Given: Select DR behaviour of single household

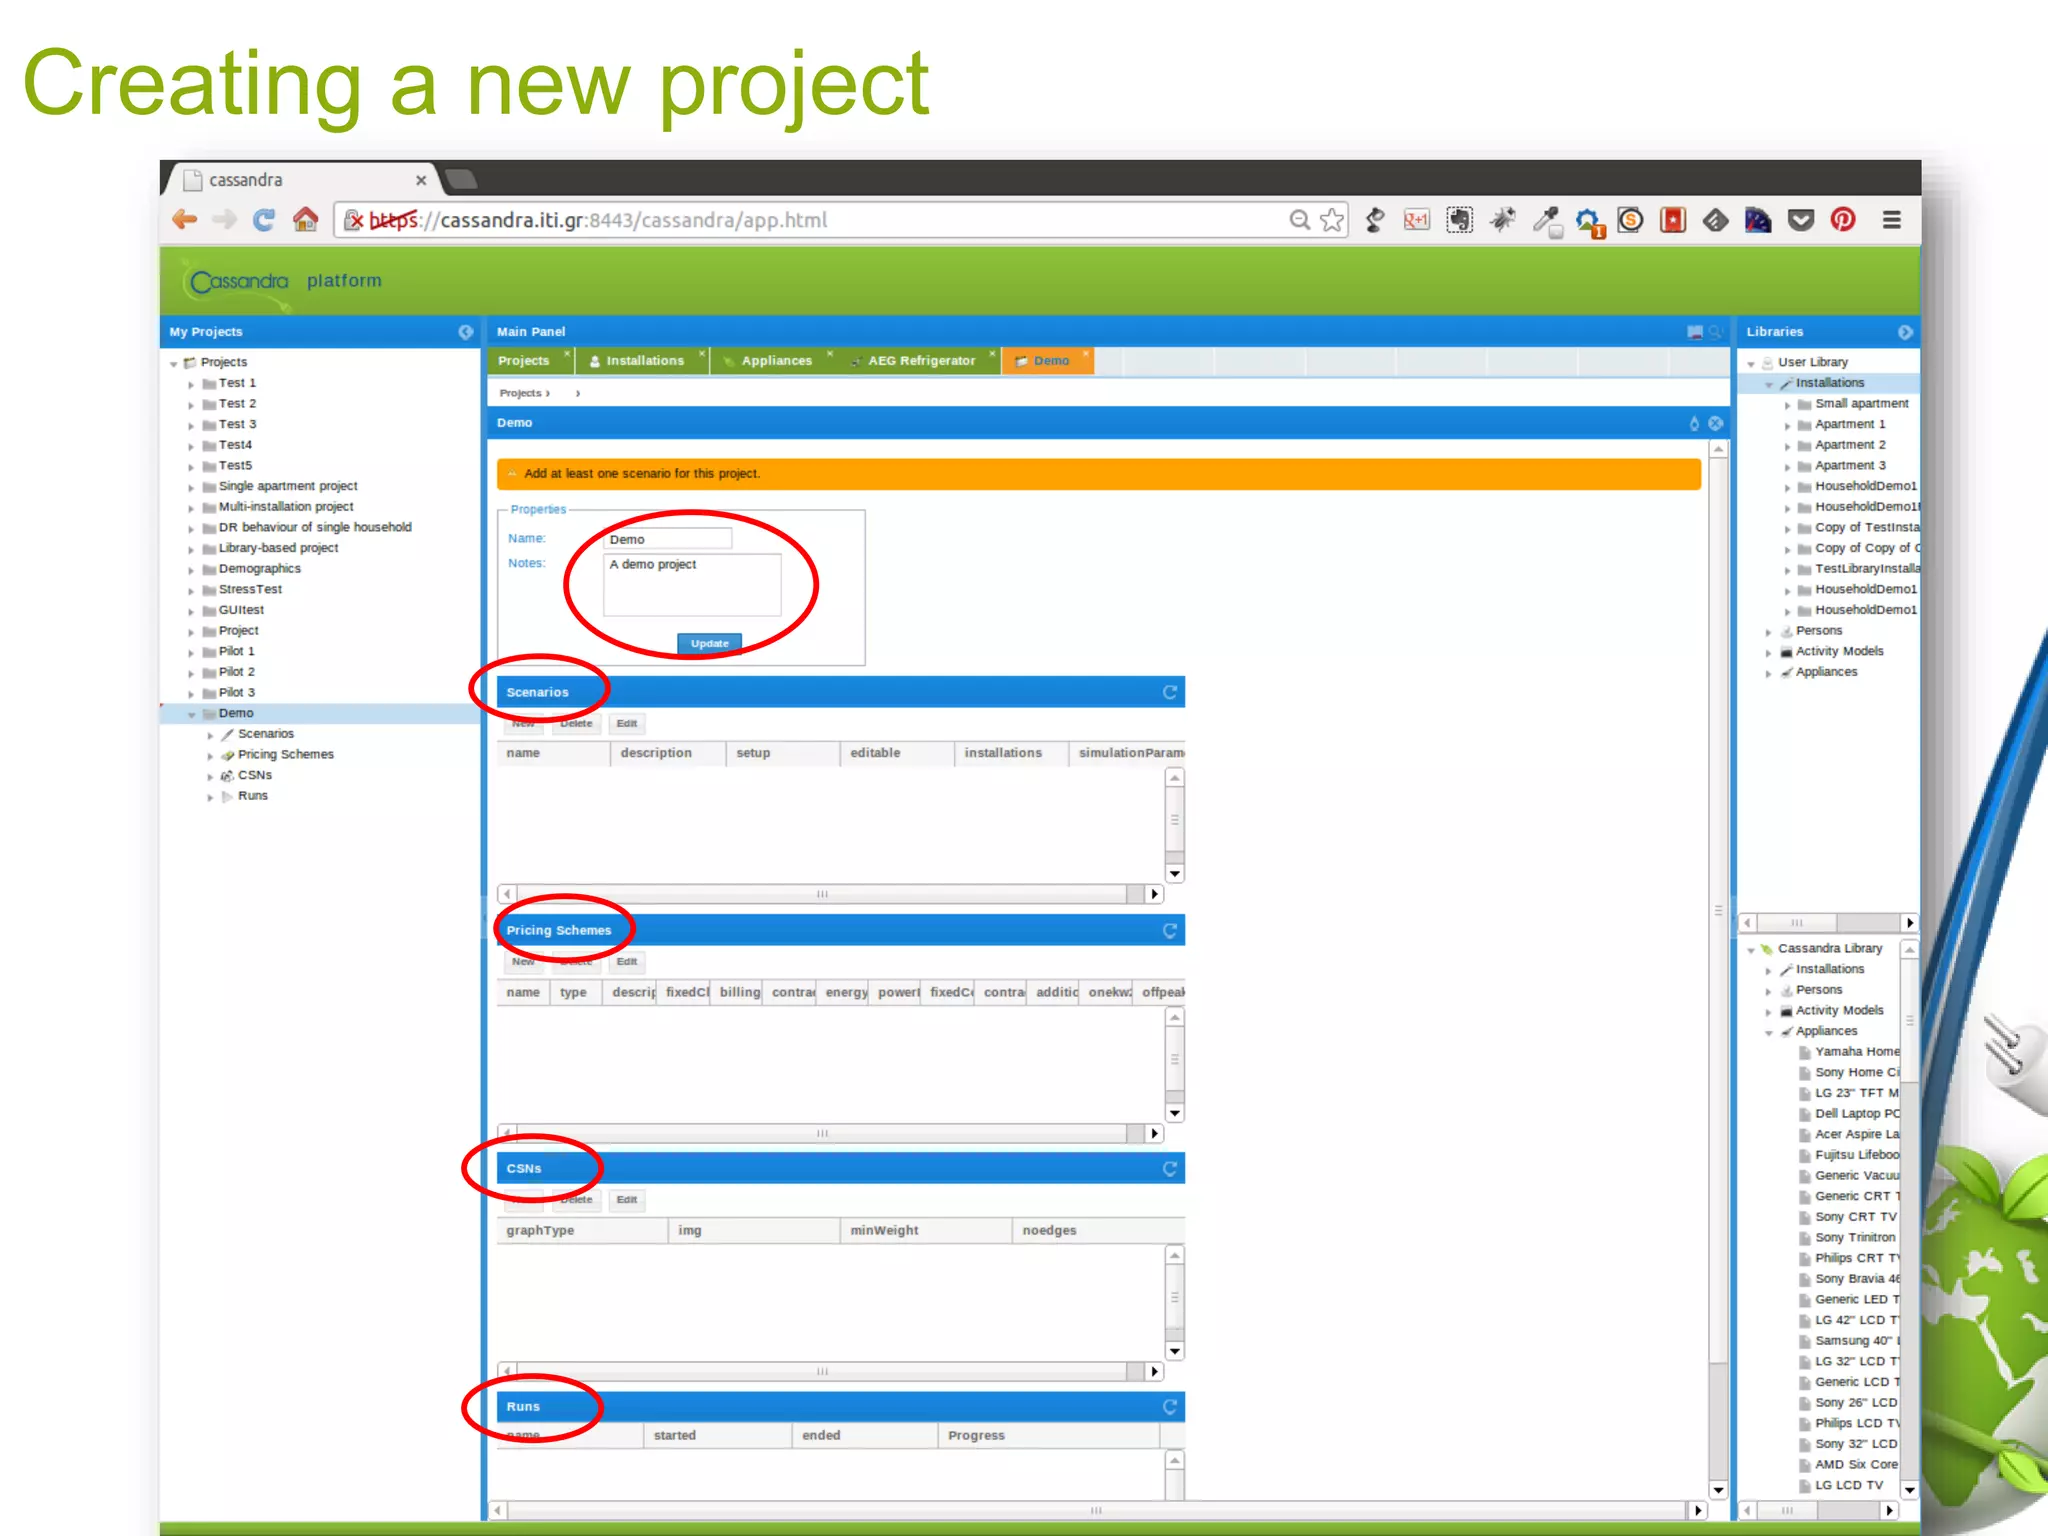Looking at the screenshot, I should pyautogui.click(x=315, y=527).
